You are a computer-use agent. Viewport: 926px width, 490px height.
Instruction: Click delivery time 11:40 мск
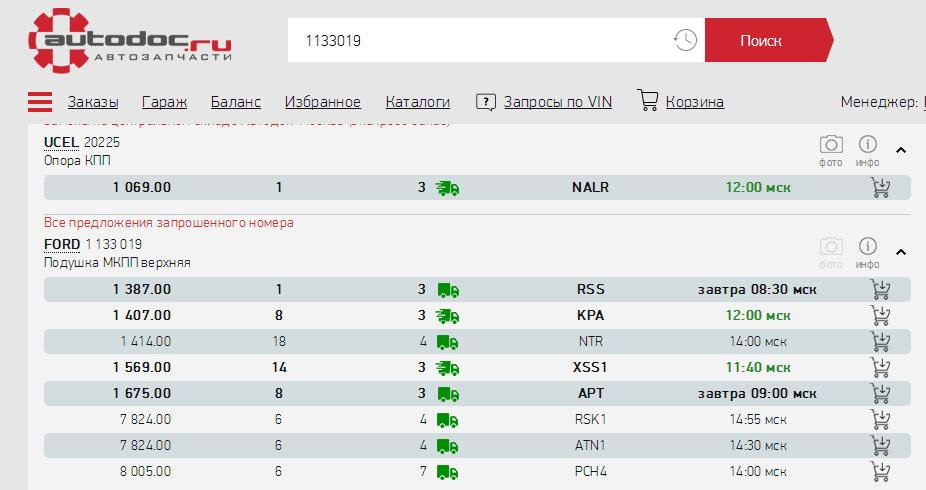coord(758,367)
